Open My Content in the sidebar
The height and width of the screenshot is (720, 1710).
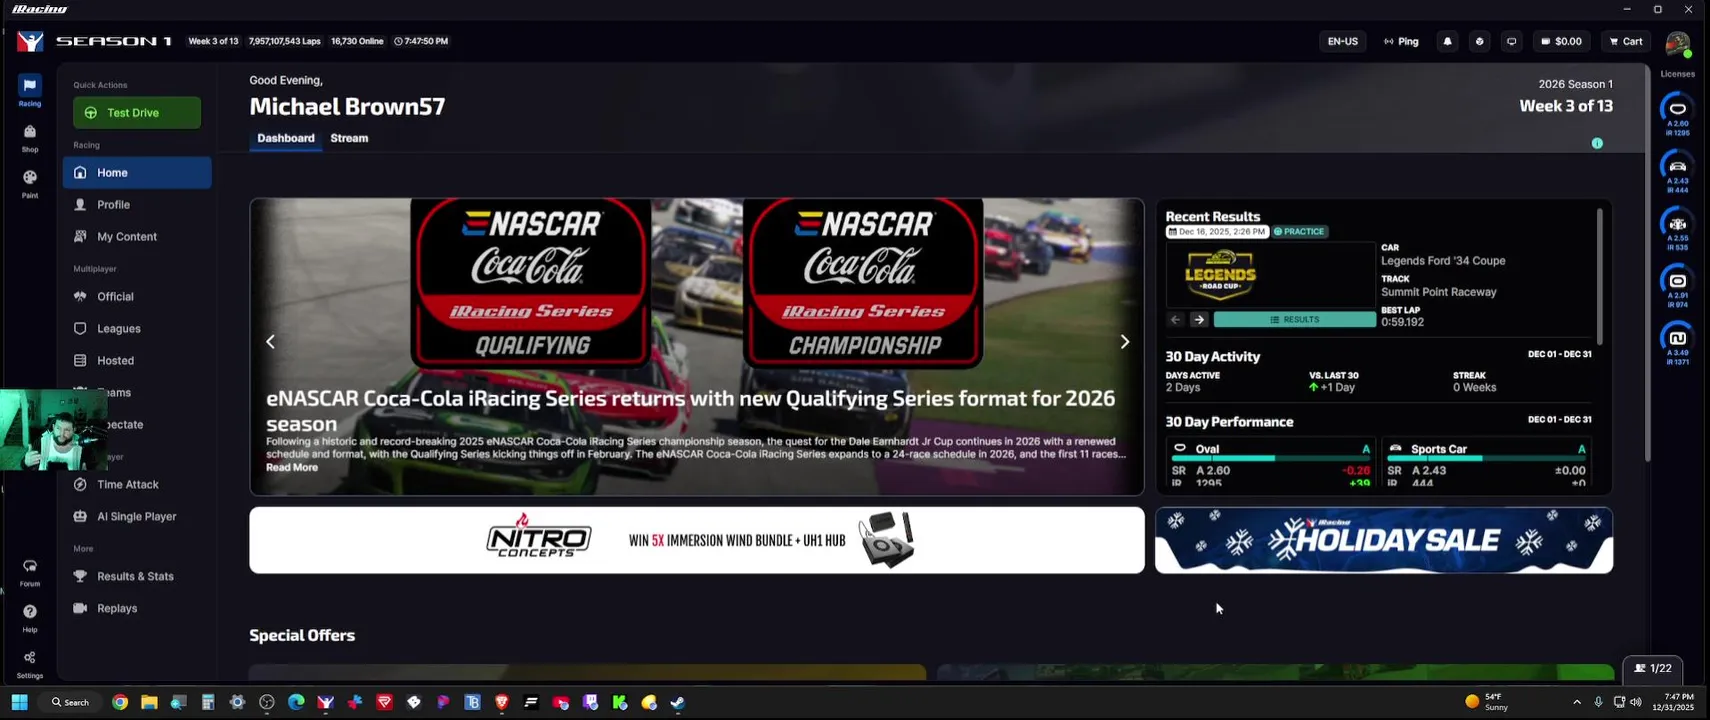click(137, 237)
